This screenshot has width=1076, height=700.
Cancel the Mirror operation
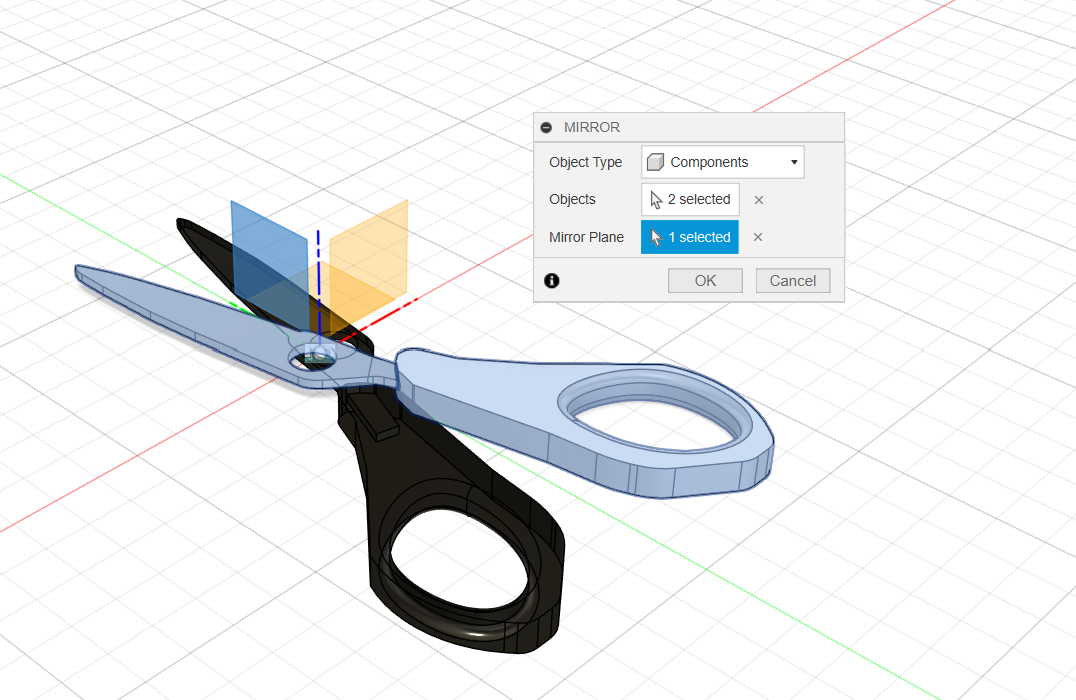click(792, 281)
